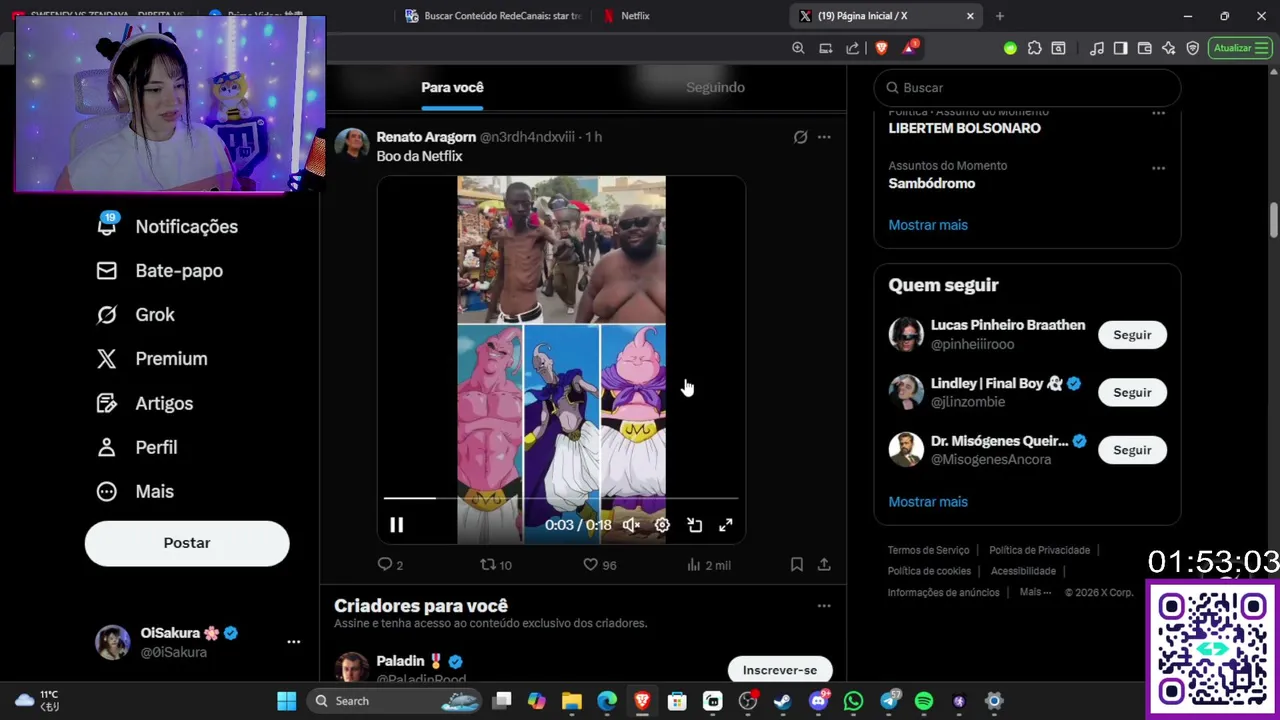Click the Buscar search field
Viewport: 1280px width, 720px height.
click(x=1027, y=88)
